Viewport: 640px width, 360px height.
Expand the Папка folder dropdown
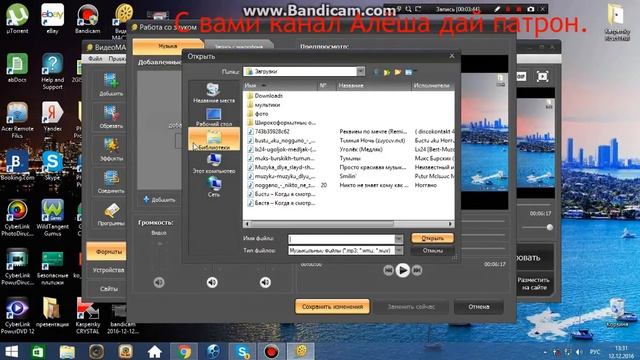click(360, 71)
